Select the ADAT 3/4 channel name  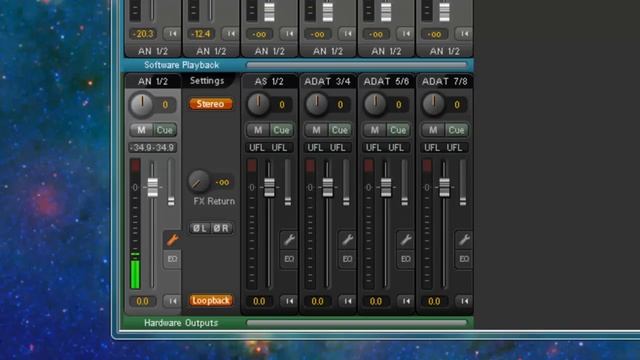328,81
